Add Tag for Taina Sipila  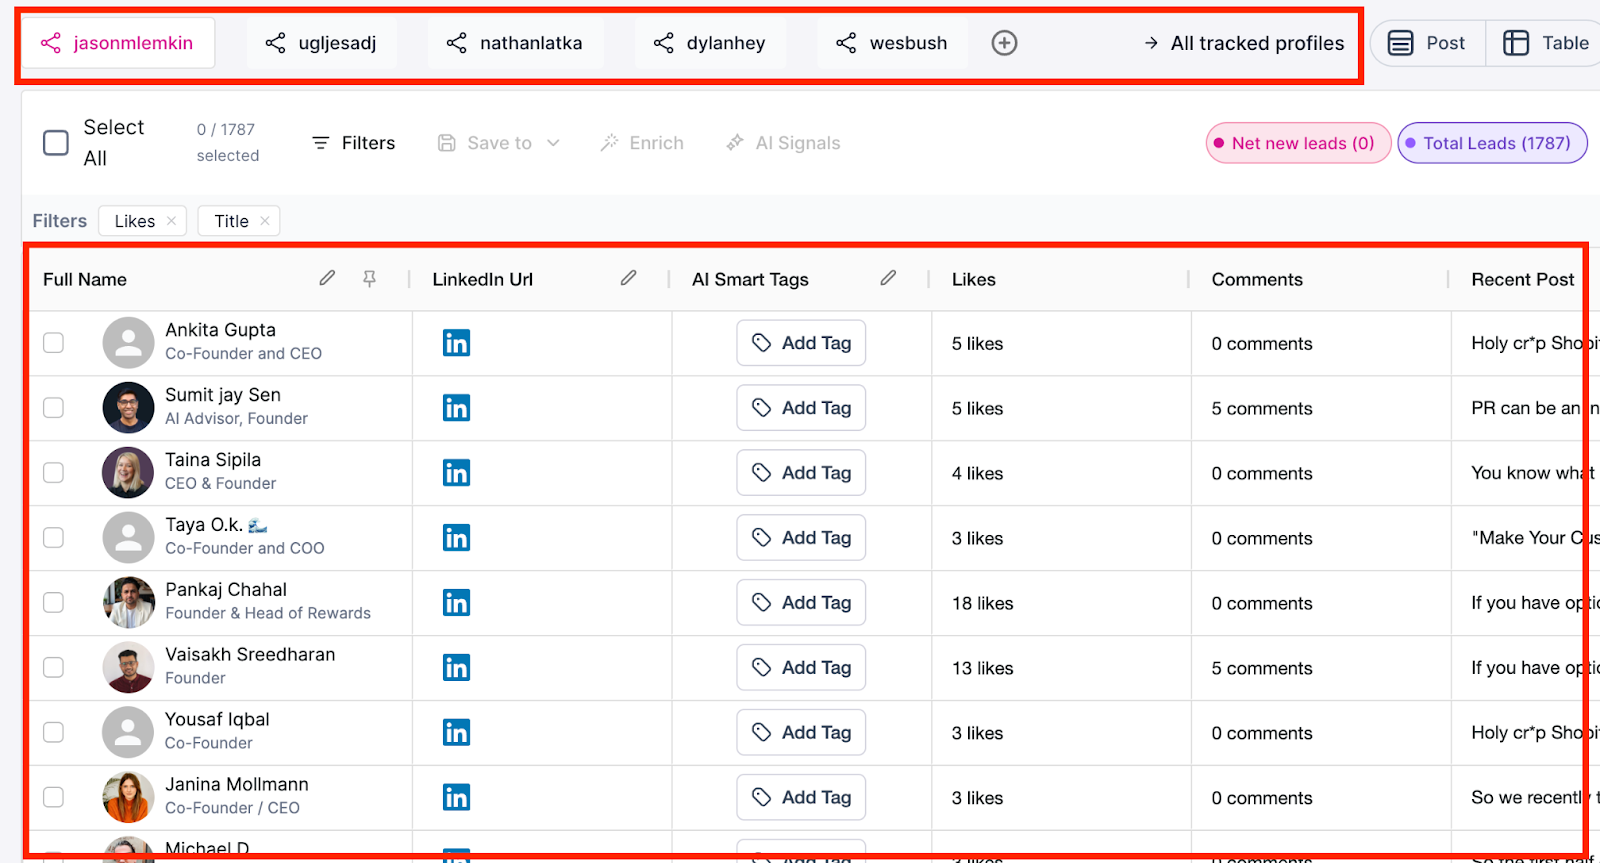(x=801, y=473)
